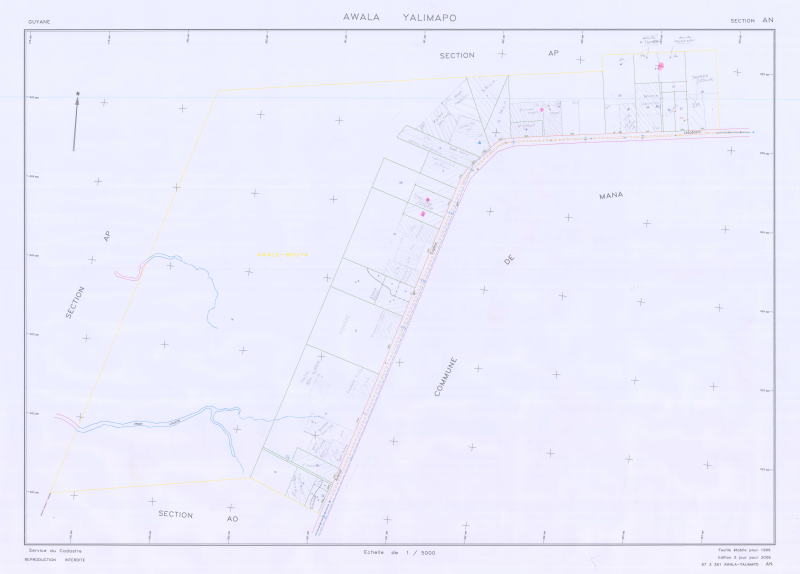The height and width of the screenshot is (574, 800).
Task: Click the 'AWALA YALIMAPO' map title
Action: click(399, 17)
